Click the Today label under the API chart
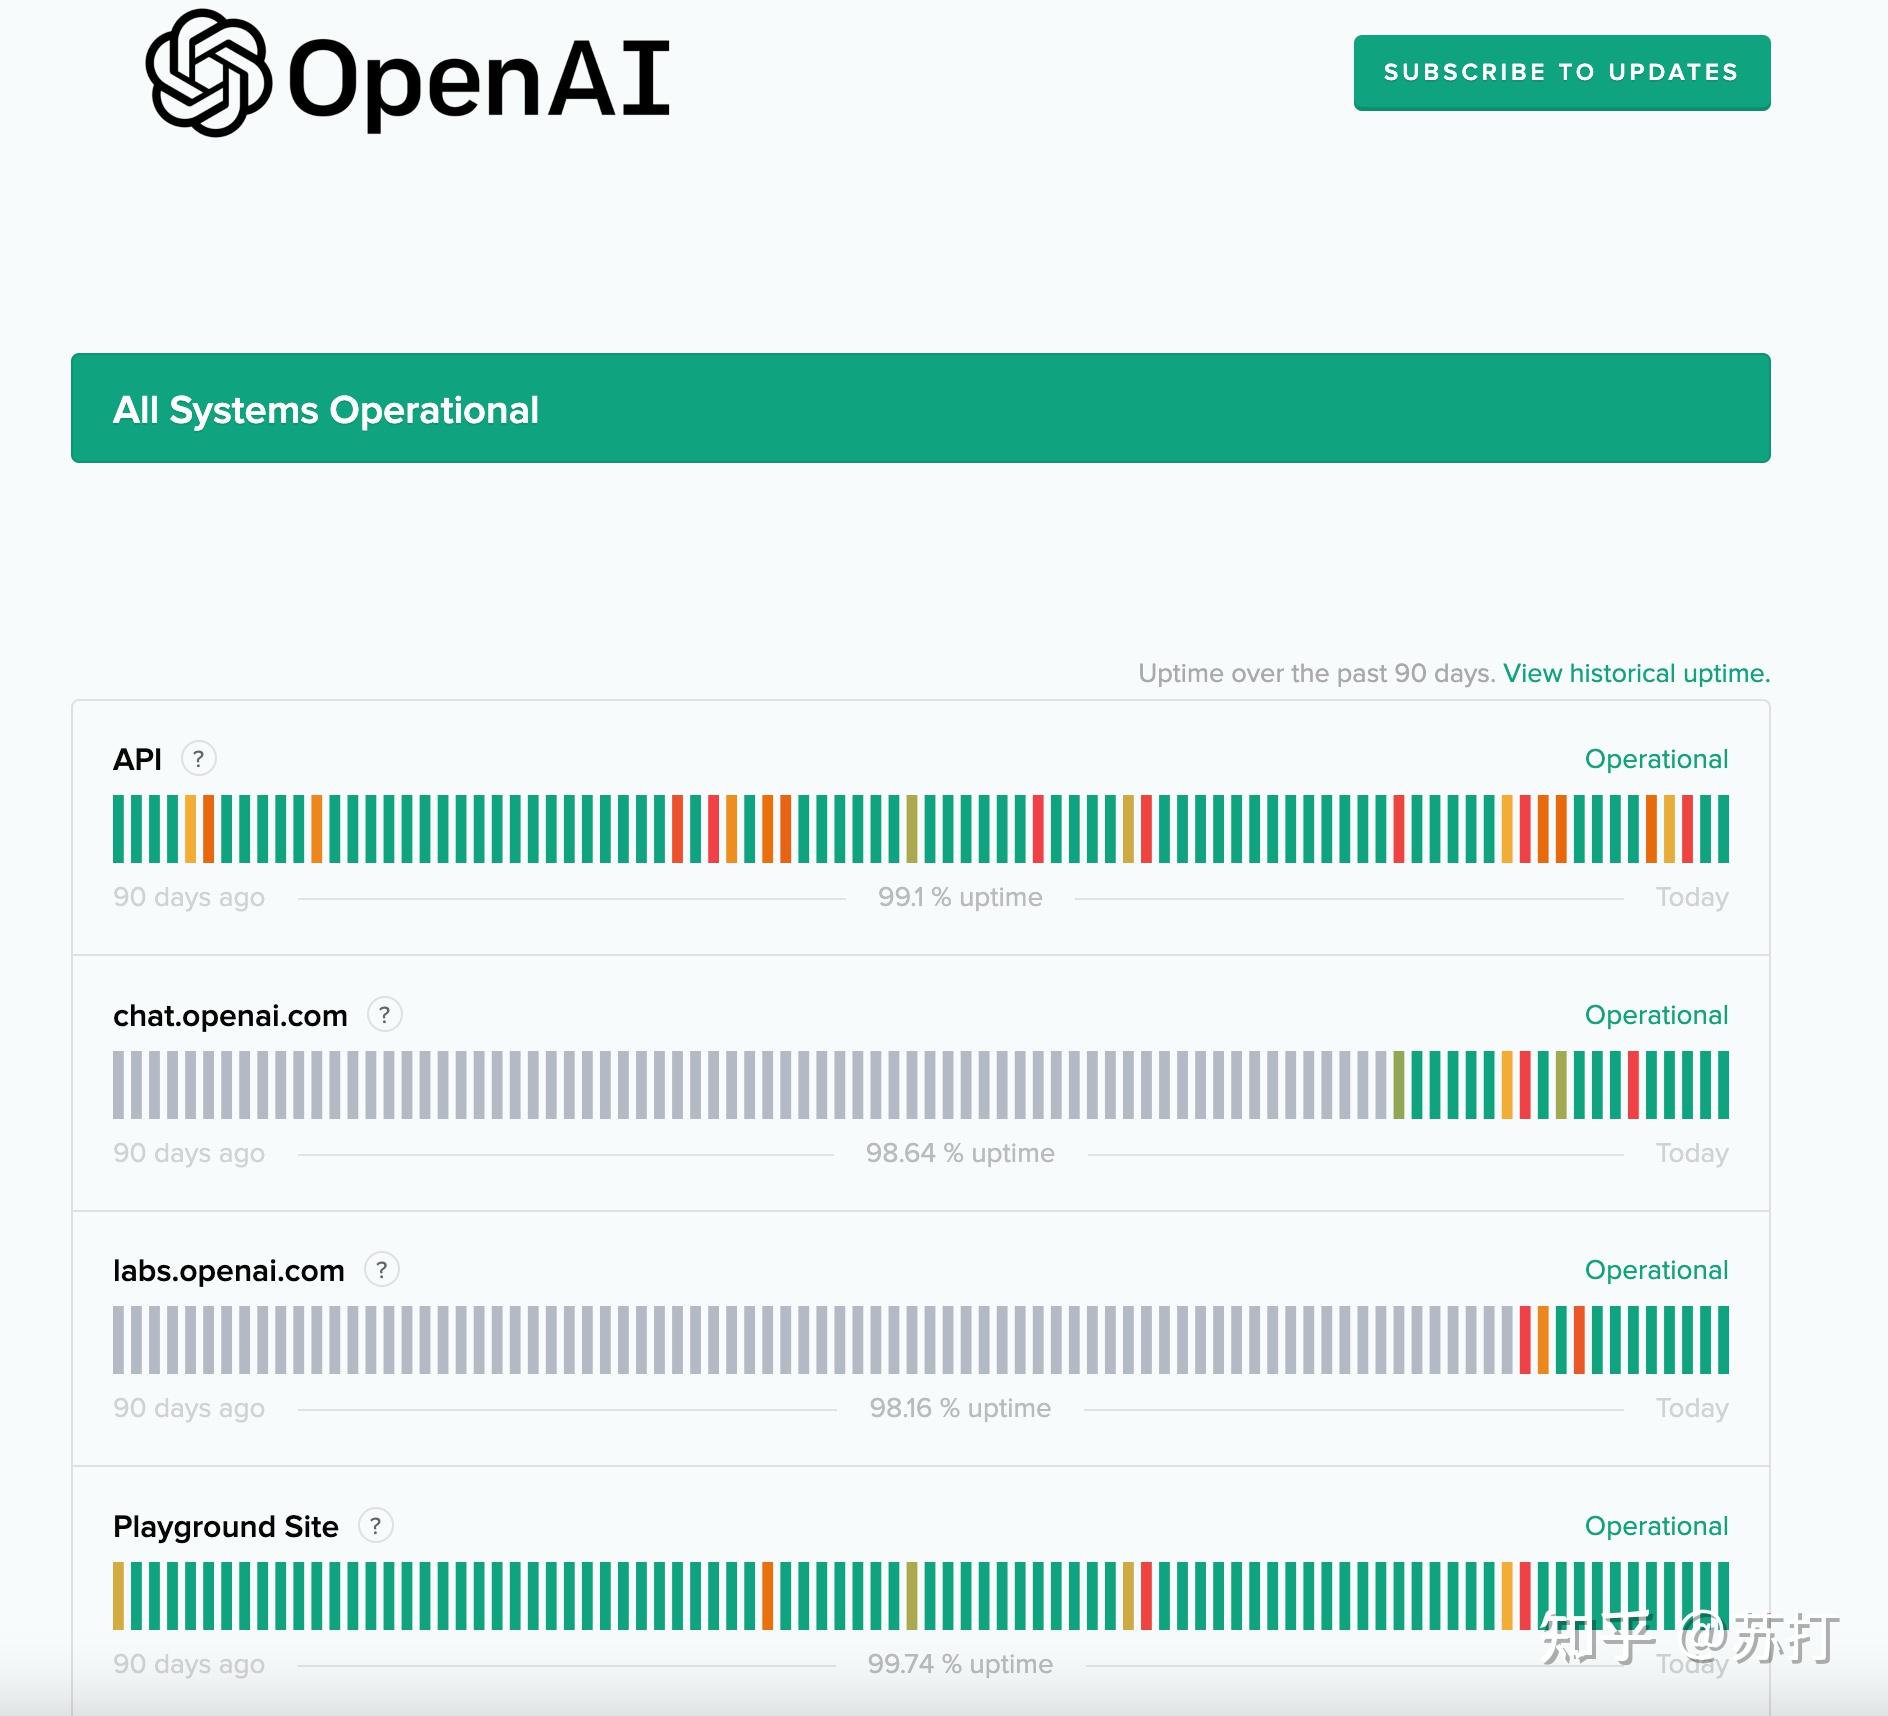 (x=1692, y=896)
